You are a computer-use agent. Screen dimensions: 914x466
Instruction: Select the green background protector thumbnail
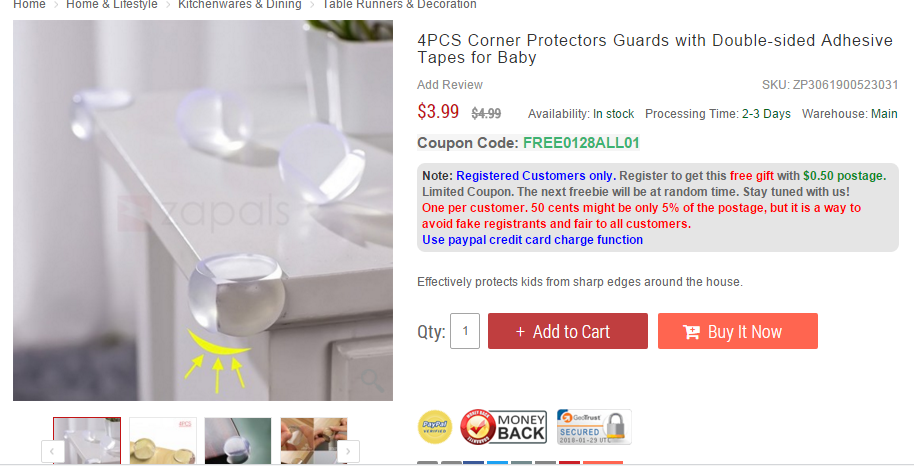(238, 441)
